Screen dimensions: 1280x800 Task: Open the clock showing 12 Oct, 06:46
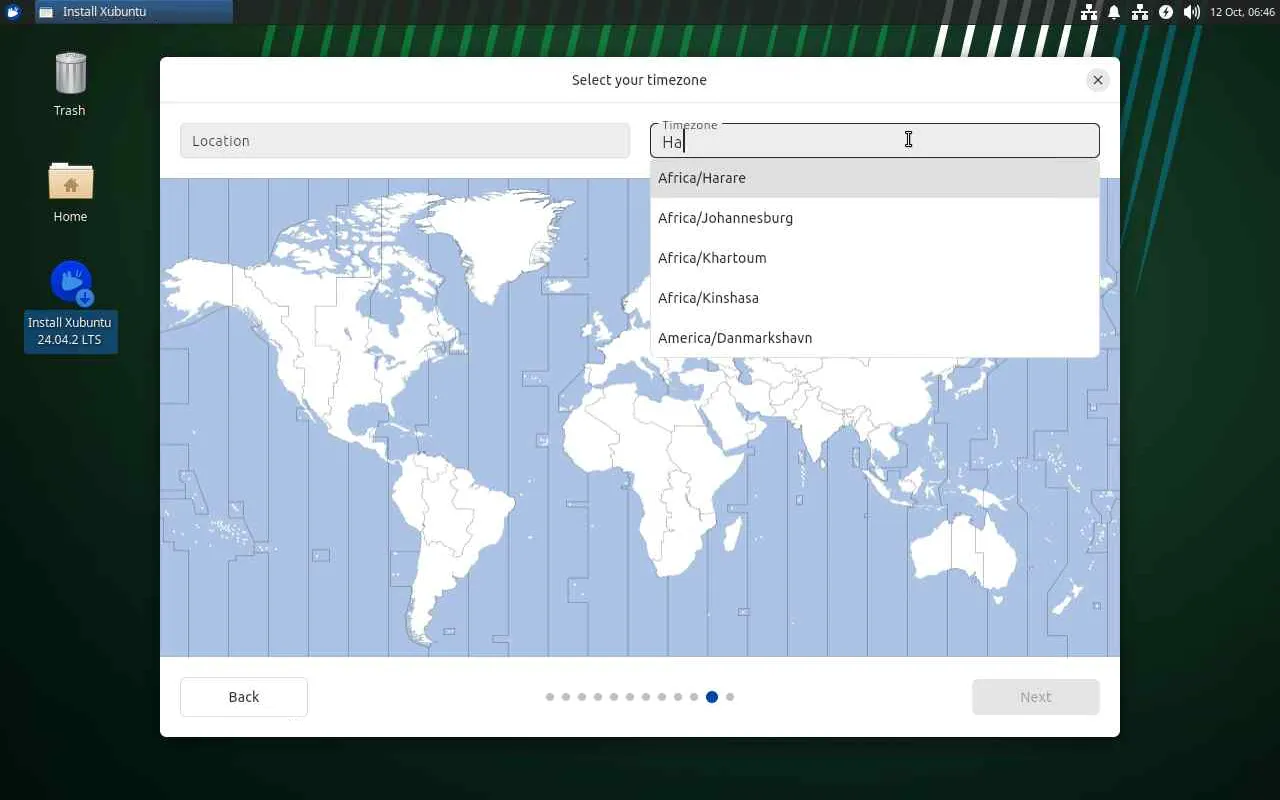pos(1242,12)
